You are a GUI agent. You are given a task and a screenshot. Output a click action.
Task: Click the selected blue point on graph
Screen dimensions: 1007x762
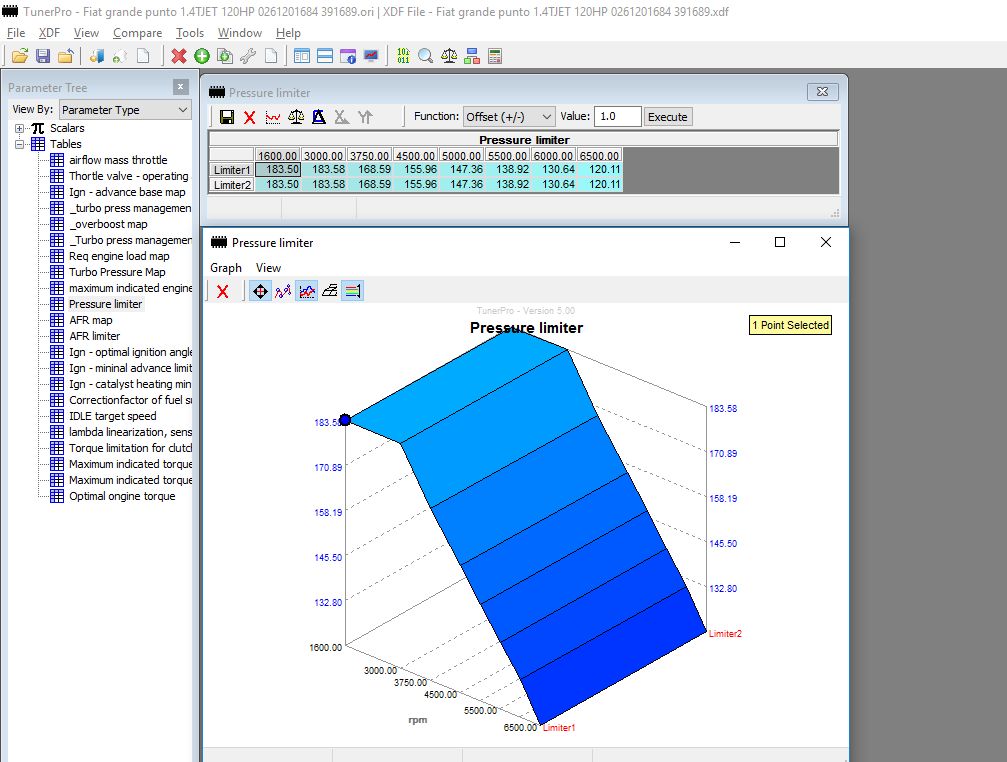pyautogui.click(x=345, y=420)
